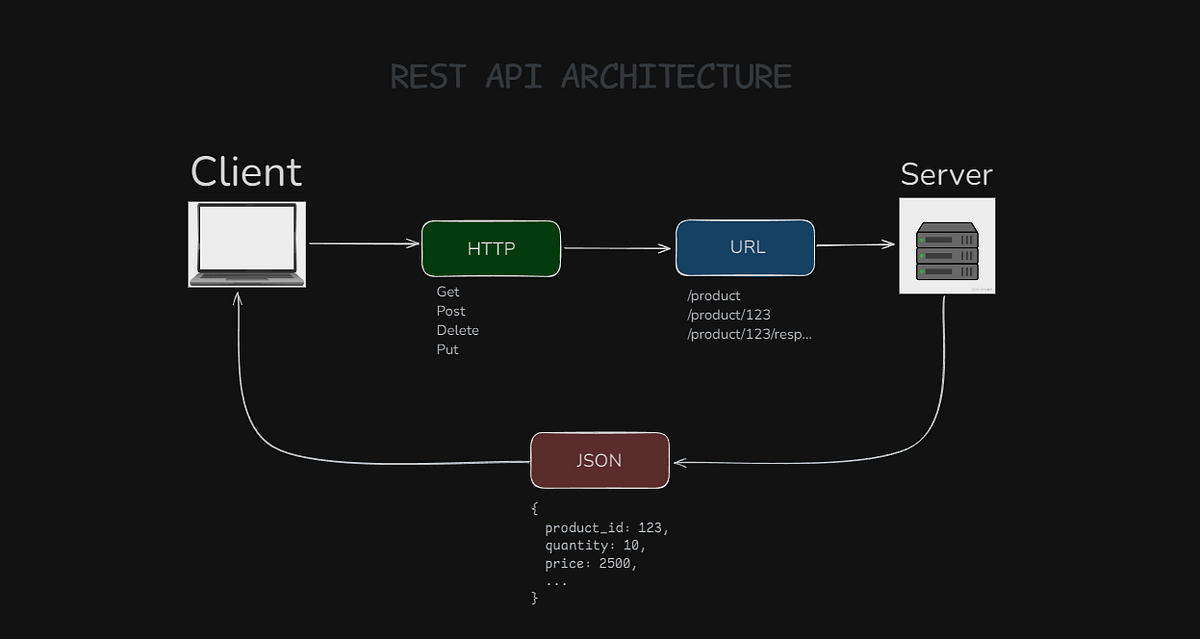Select the red JSON block
This screenshot has height=639, width=1200.
click(x=599, y=460)
